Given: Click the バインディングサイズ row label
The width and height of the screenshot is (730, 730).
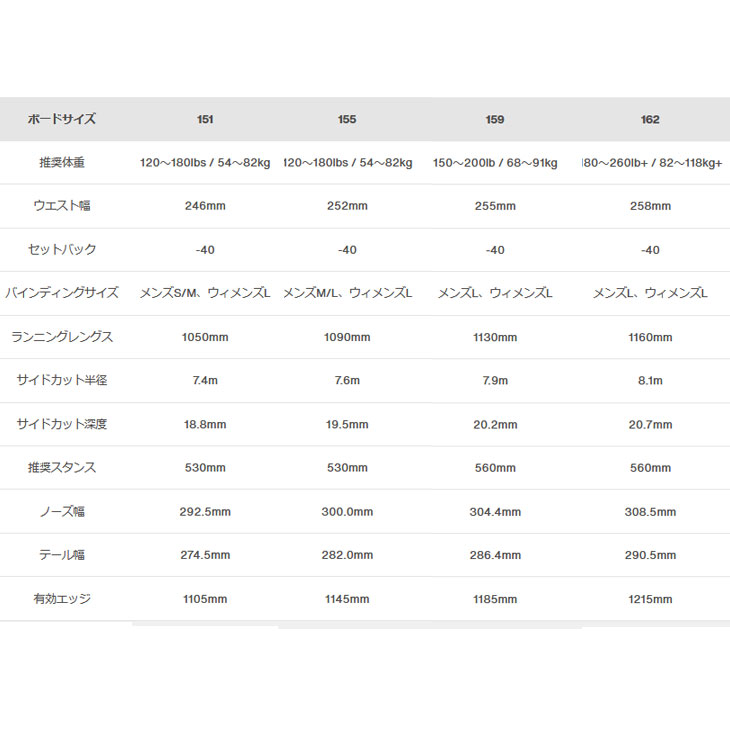Looking at the screenshot, I should pyautogui.click(x=62, y=293).
